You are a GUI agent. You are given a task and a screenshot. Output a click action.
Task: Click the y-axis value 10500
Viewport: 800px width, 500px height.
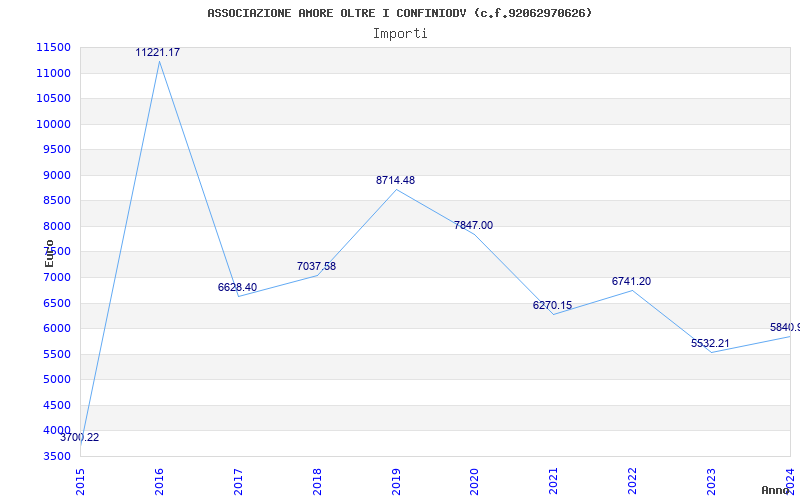point(54,98)
